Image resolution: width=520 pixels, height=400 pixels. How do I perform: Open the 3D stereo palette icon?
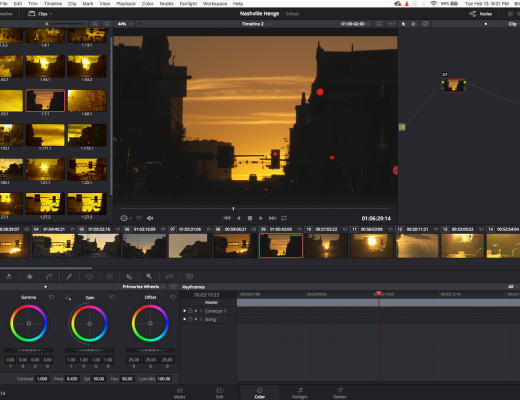pos(189,276)
